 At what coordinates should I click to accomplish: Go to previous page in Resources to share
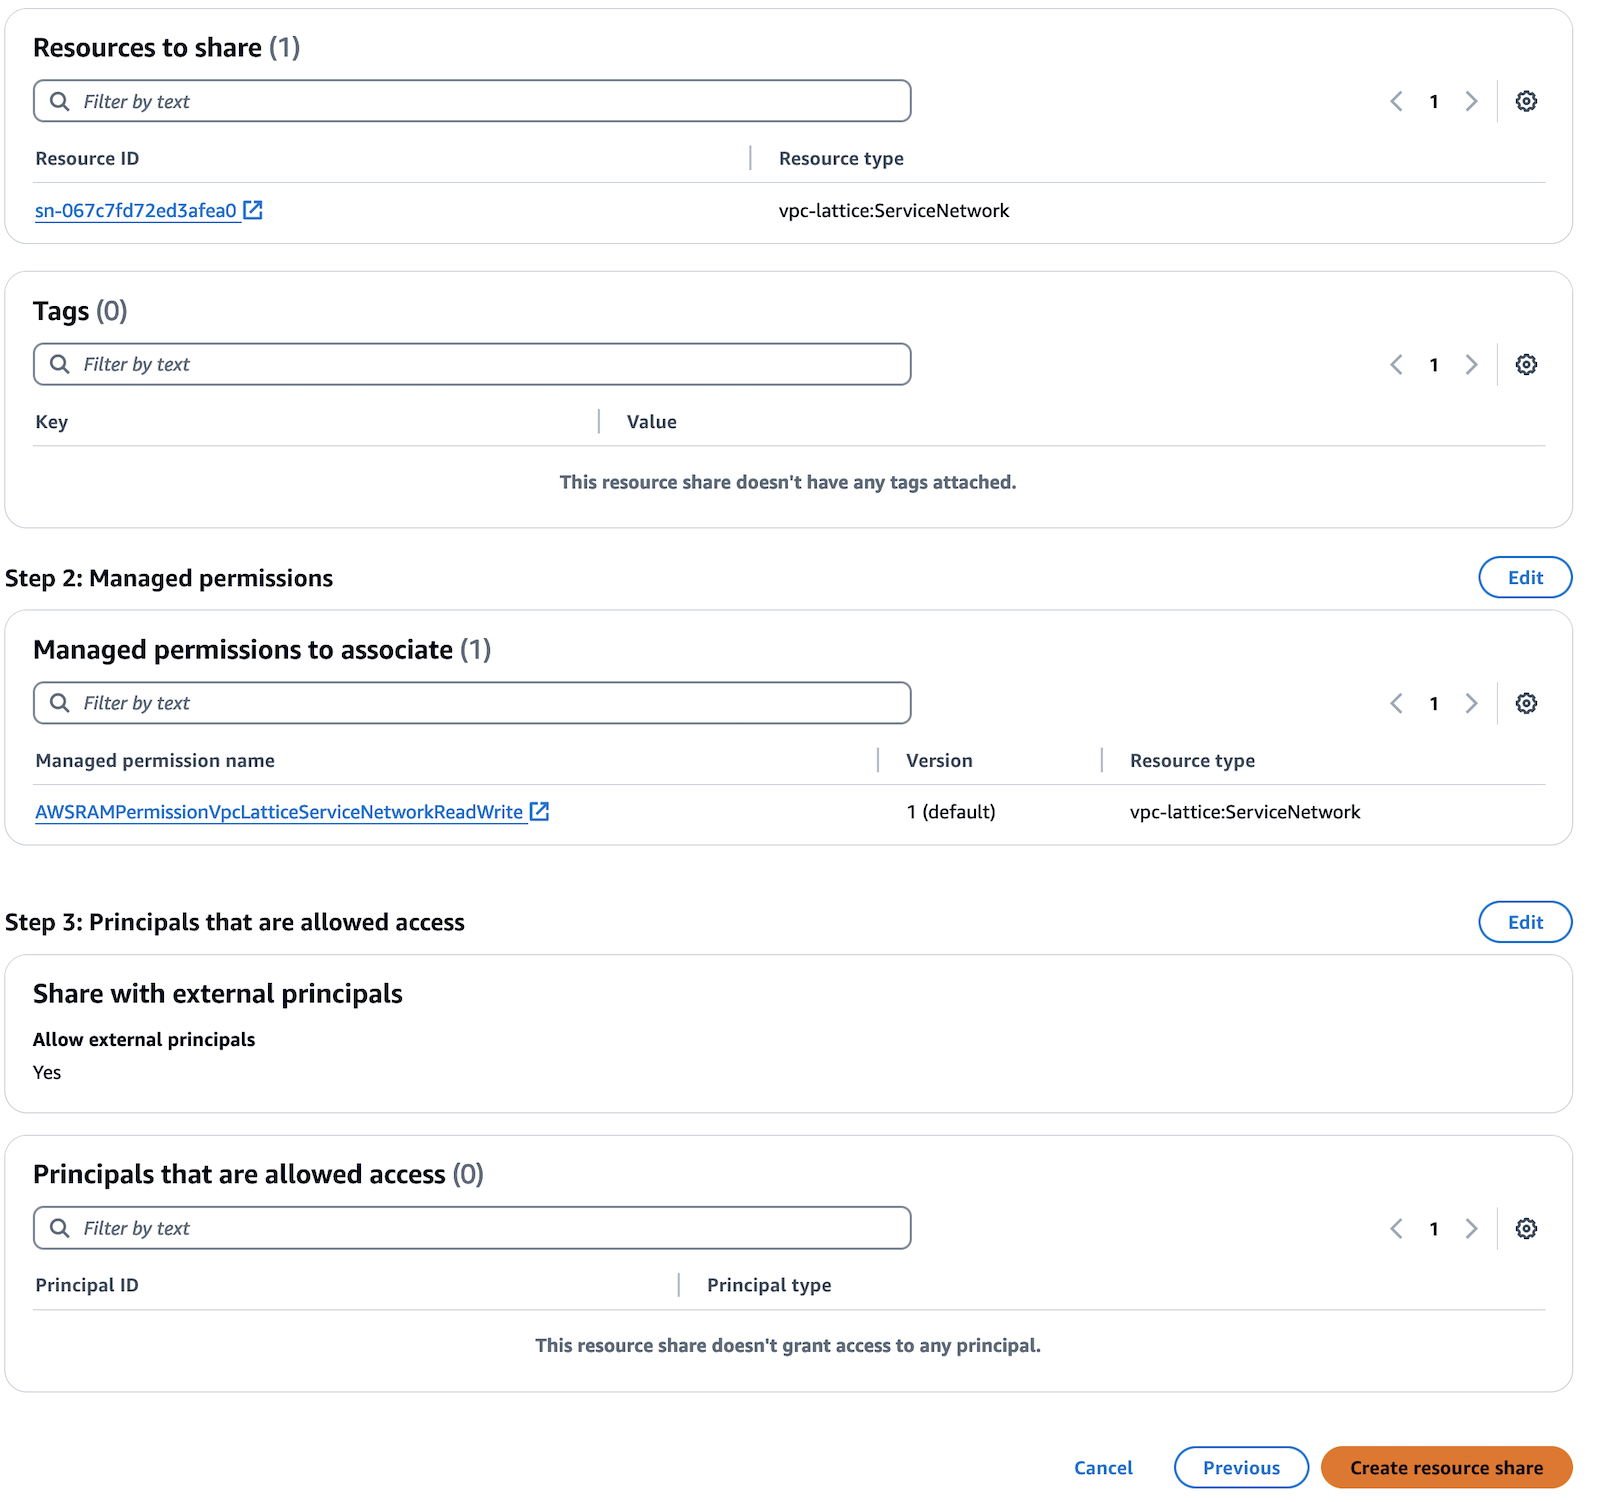click(1397, 101)
